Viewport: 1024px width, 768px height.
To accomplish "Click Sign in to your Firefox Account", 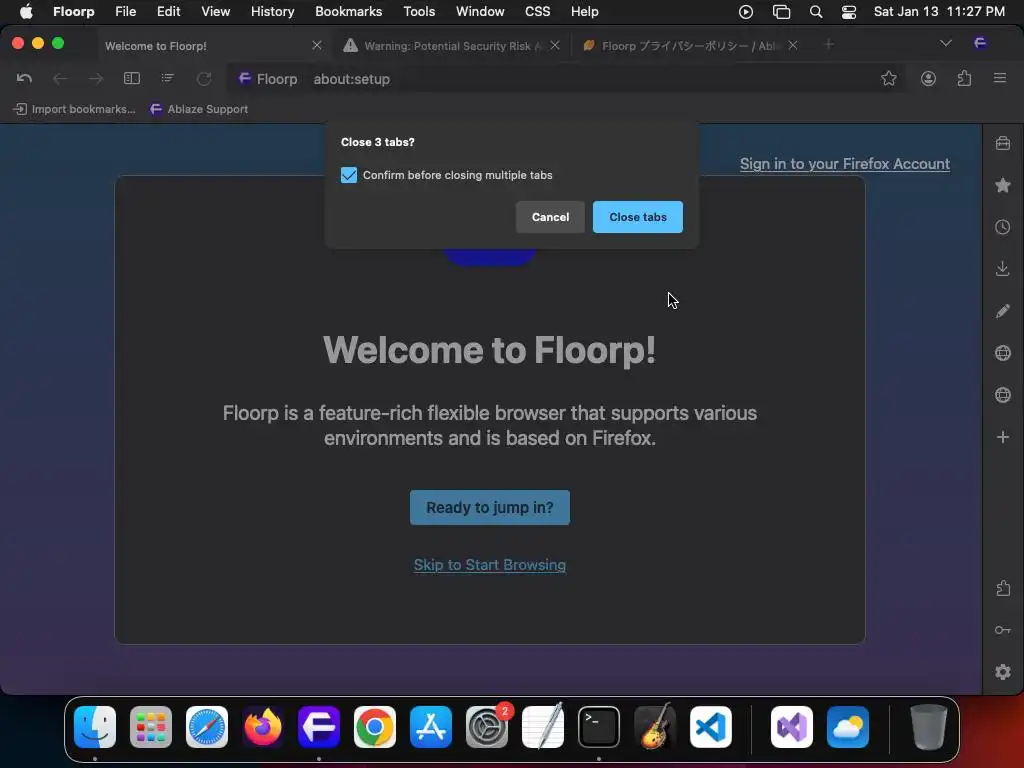I will click(844, 164).
